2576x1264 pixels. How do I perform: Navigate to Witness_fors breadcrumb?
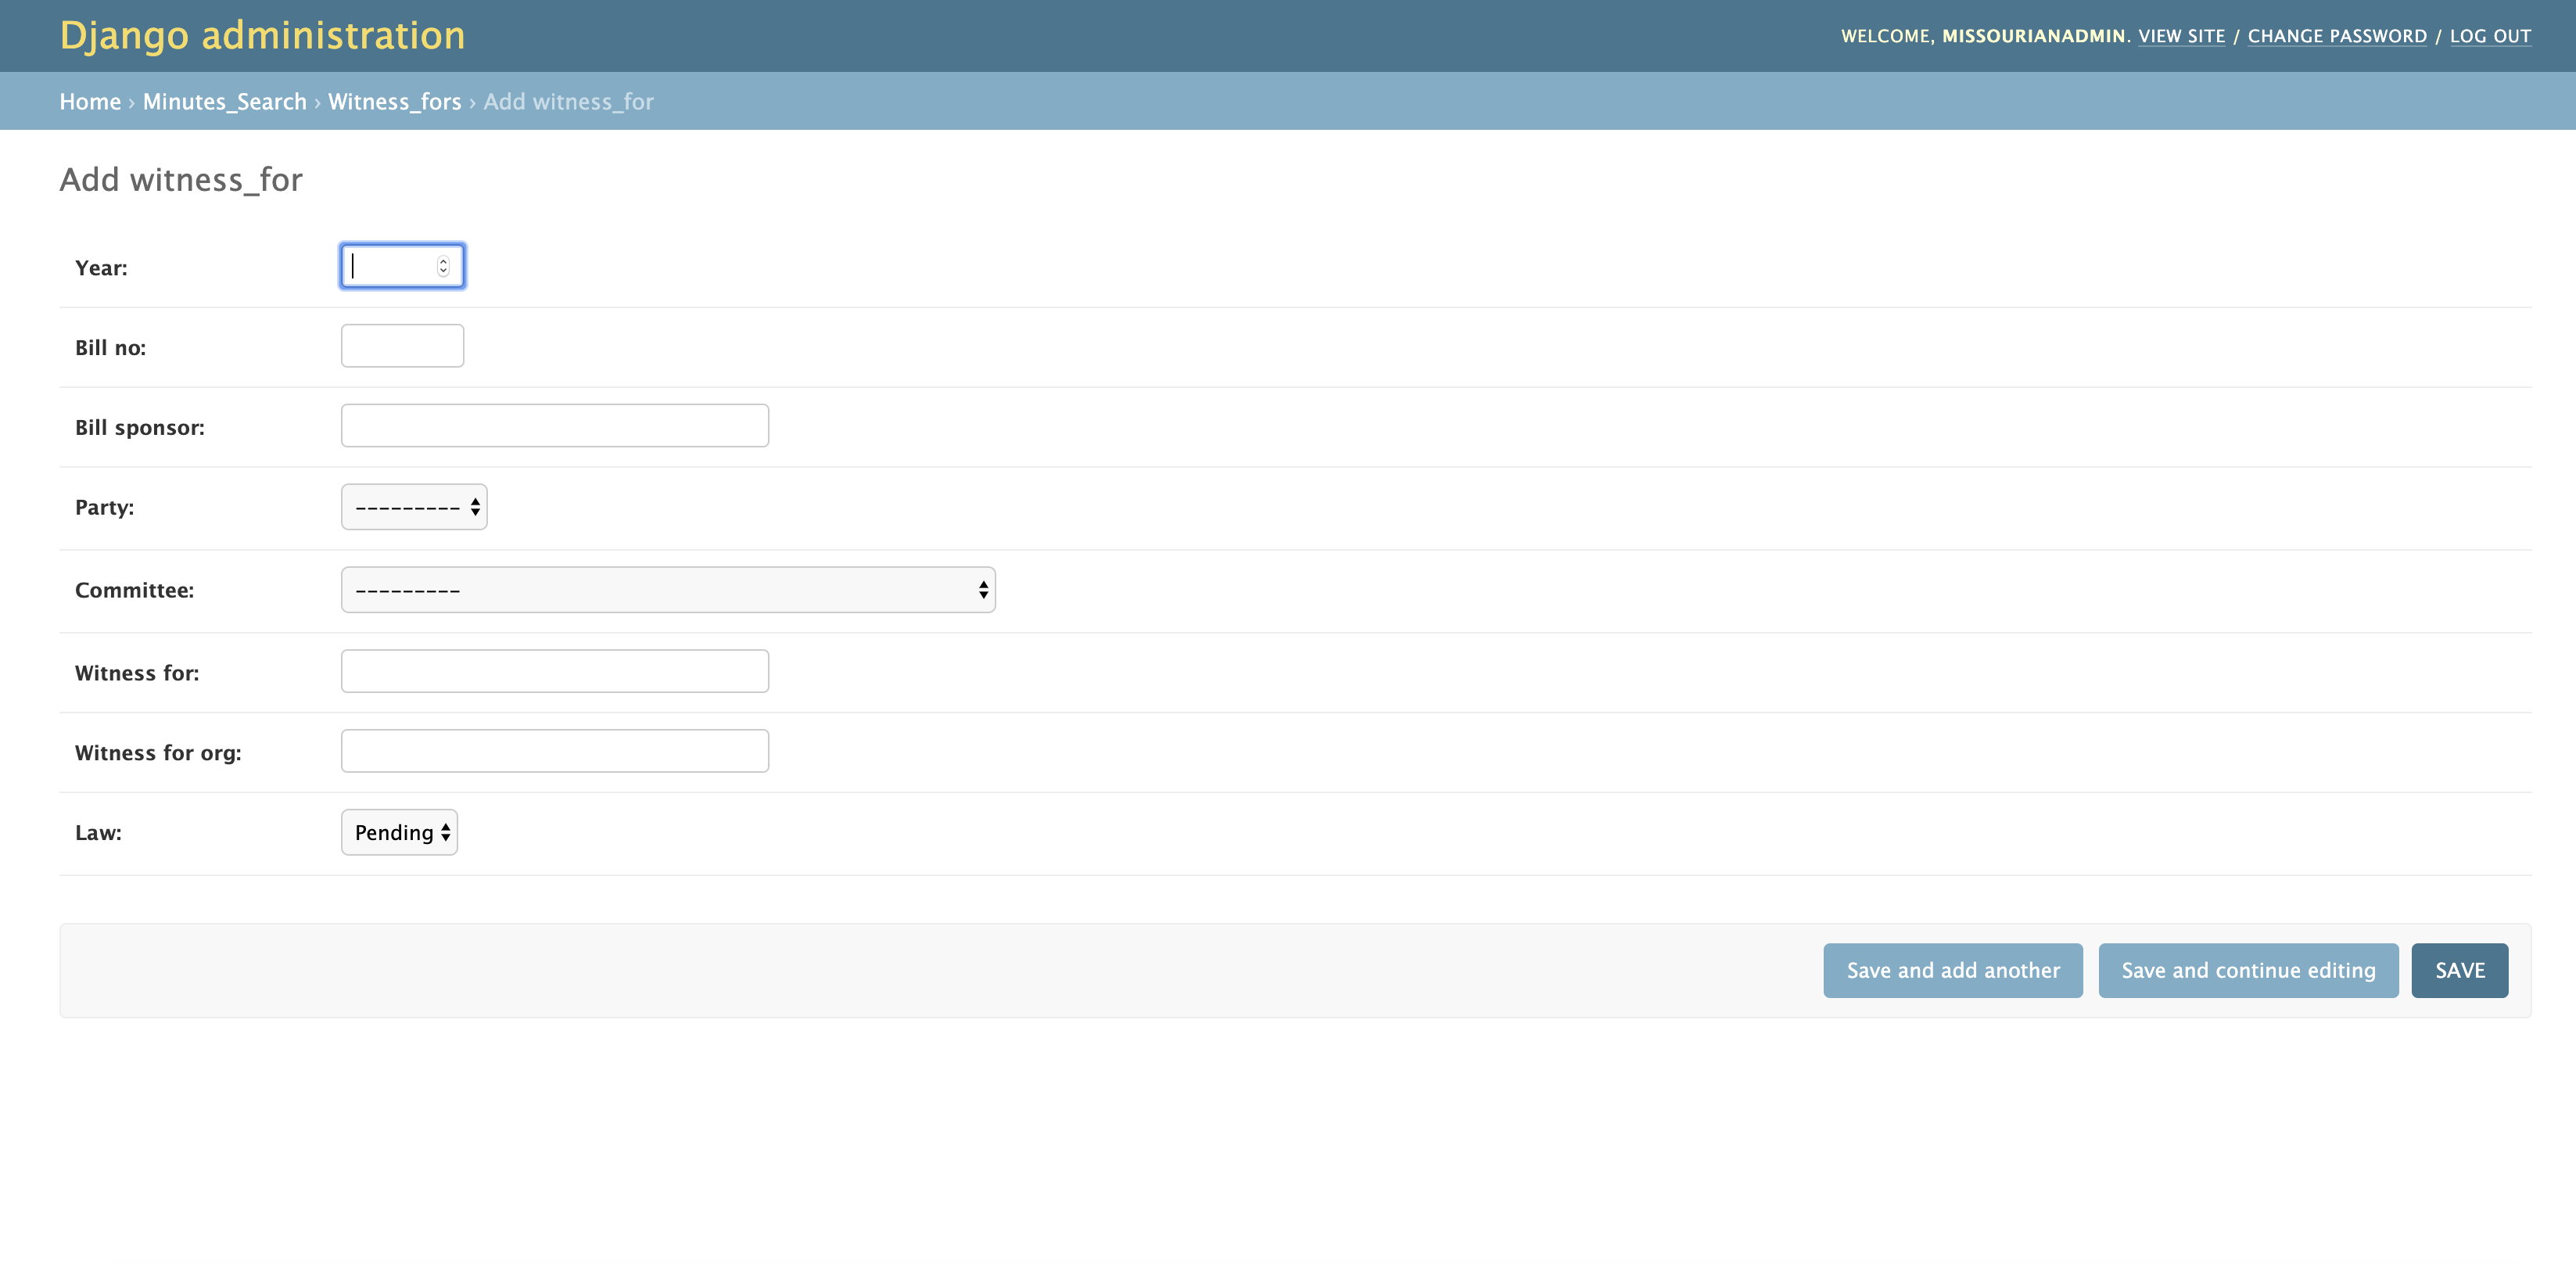[x=394, y=102]
